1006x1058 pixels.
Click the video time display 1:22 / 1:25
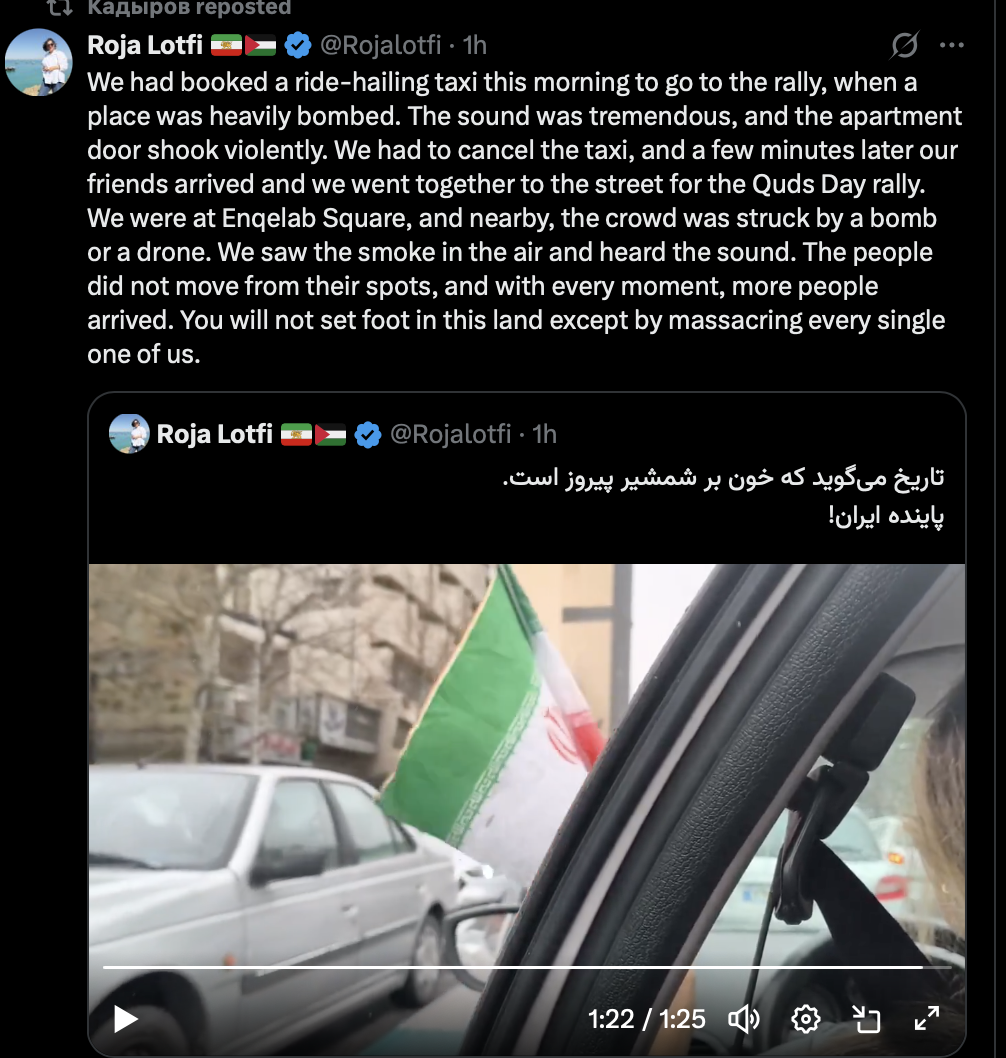coord(646,1019)
